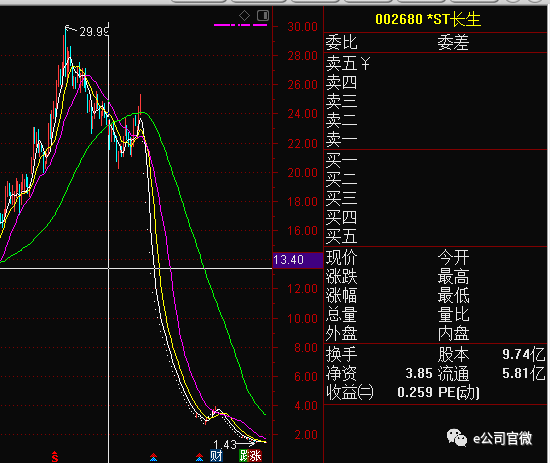Viewport: 550px width, 463px height.
Task: Click the 委比 label
Action: click(x=341, y=43)
